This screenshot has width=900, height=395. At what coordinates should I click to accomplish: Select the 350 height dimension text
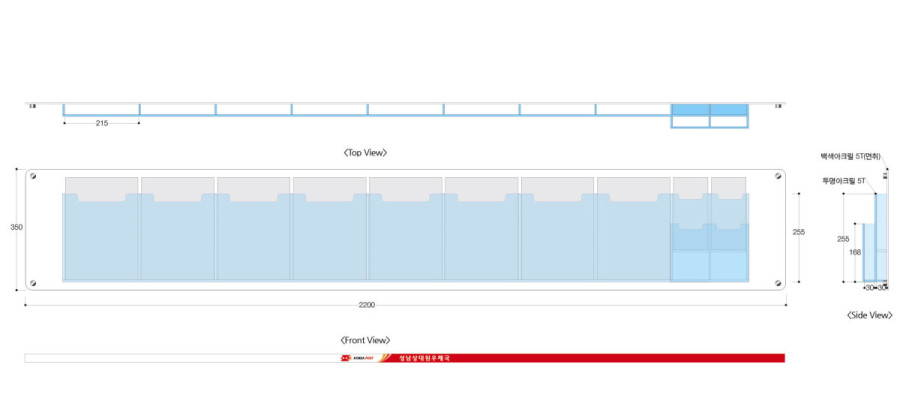pos(17,227)
